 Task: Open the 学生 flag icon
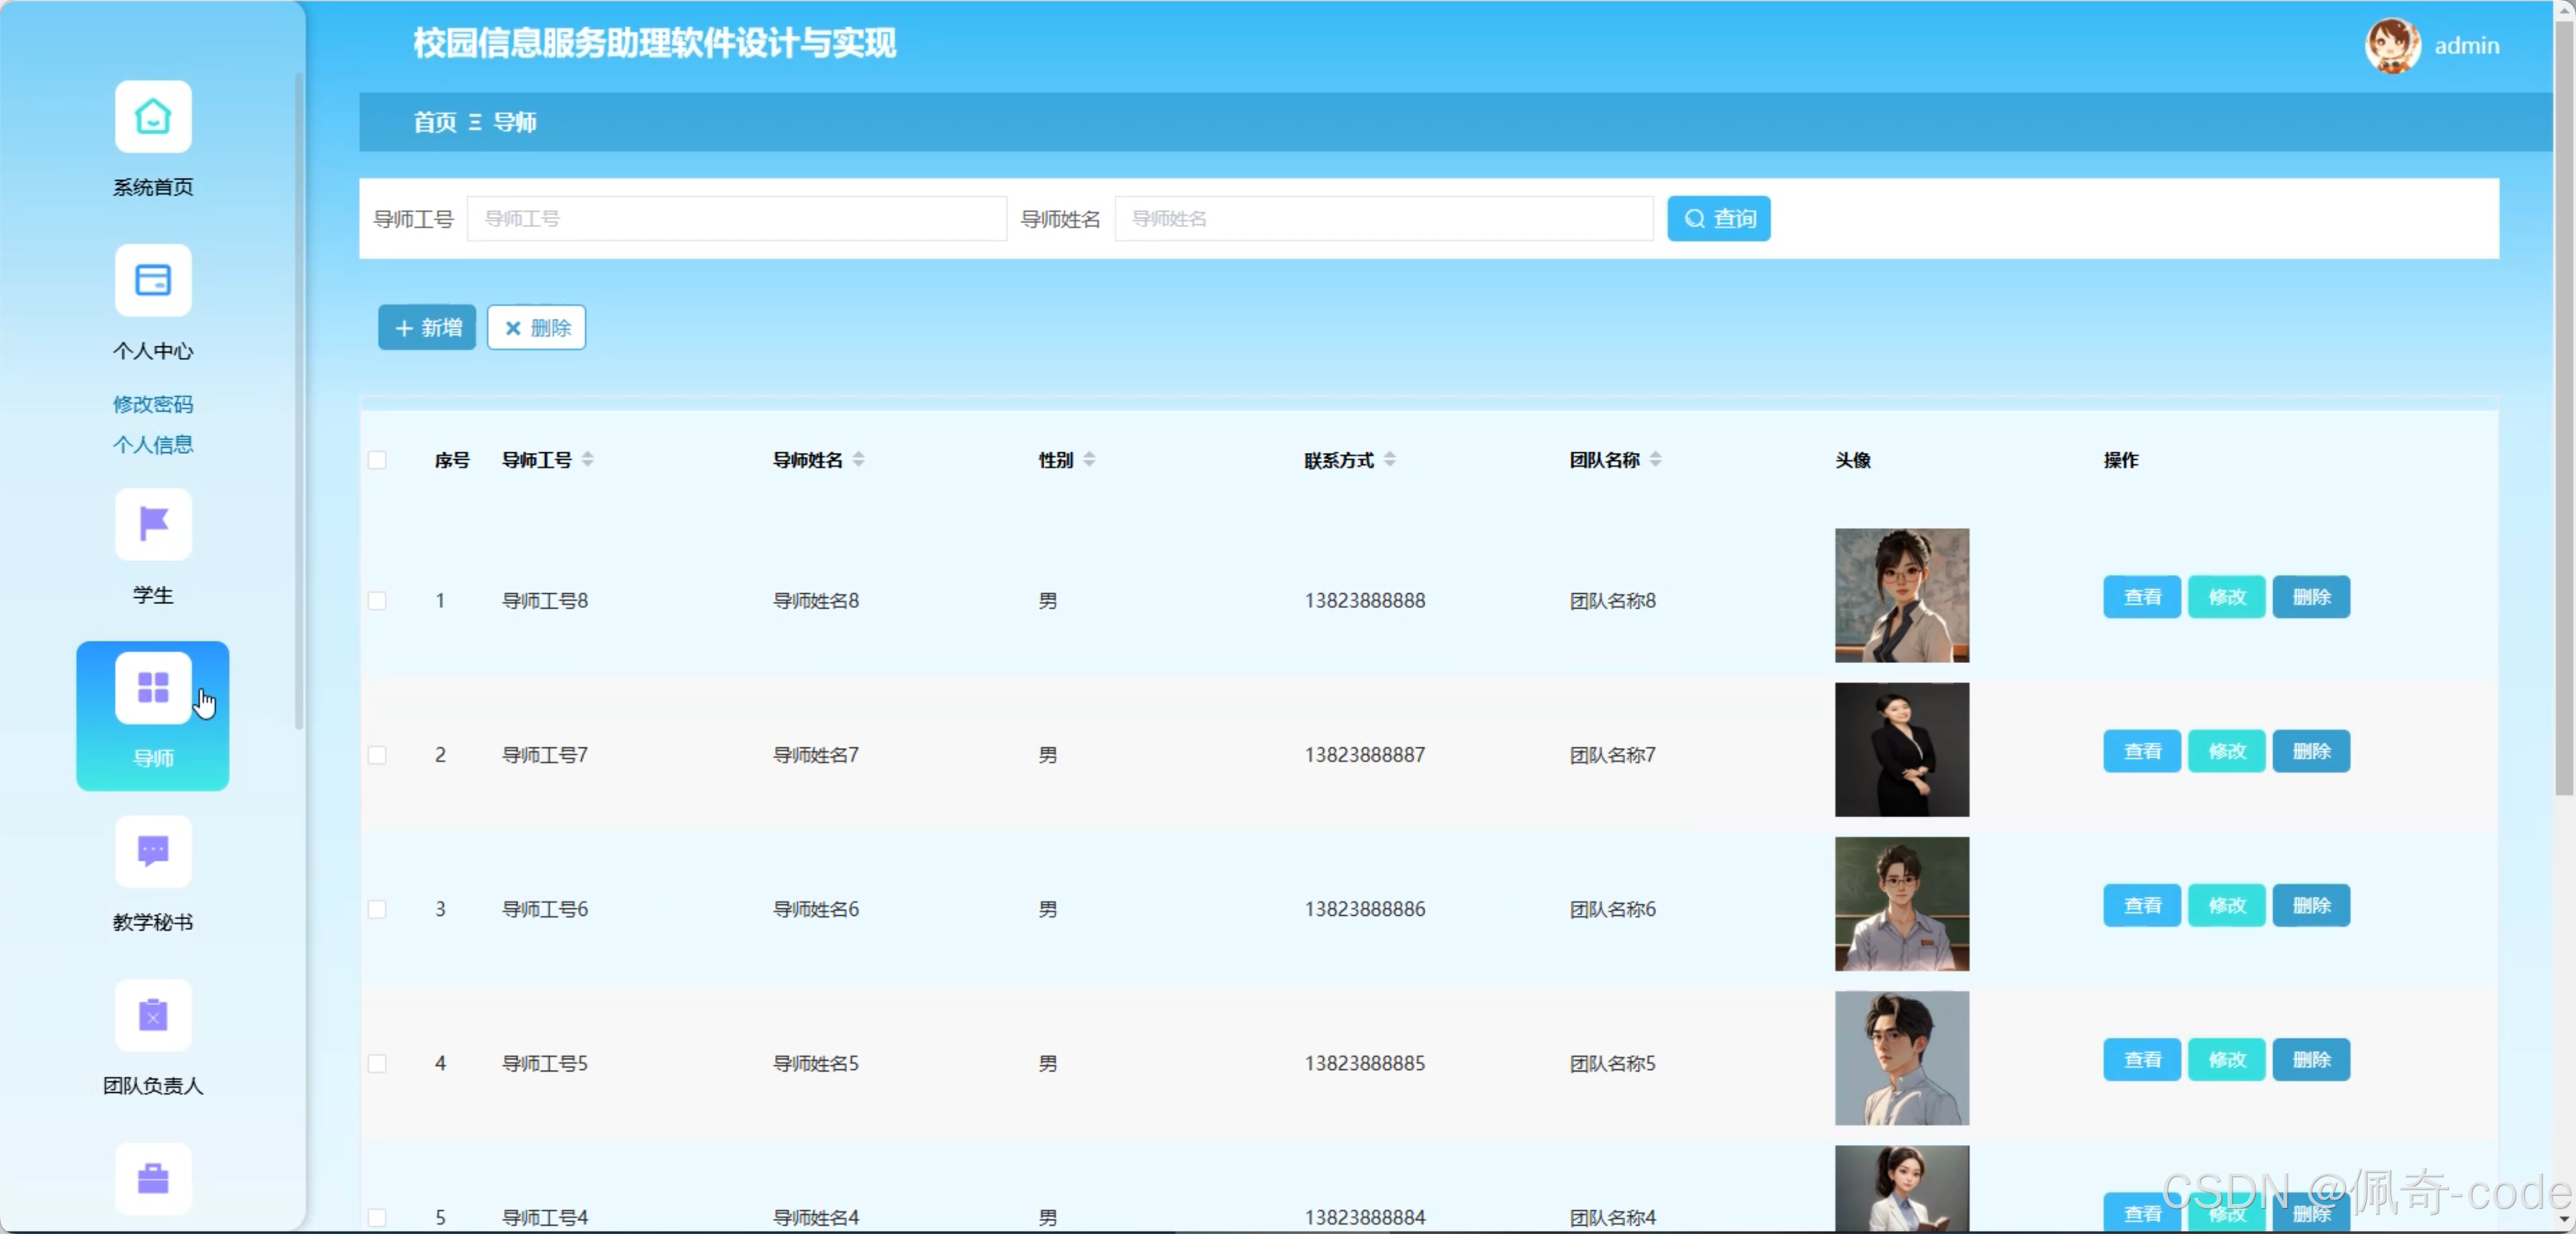[152, 524]
